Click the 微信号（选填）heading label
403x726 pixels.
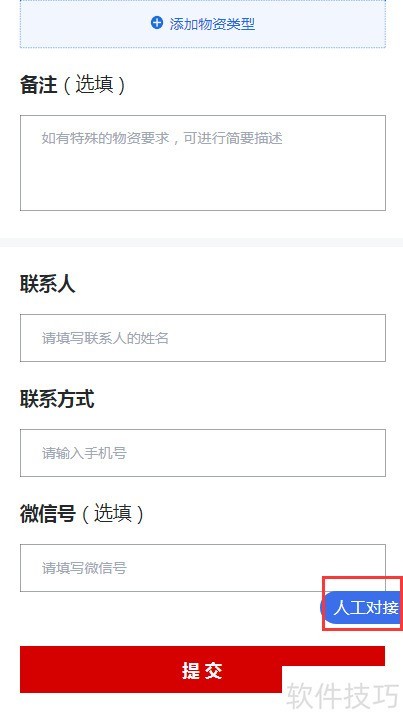pyautogui.click(x=82, y=513)
